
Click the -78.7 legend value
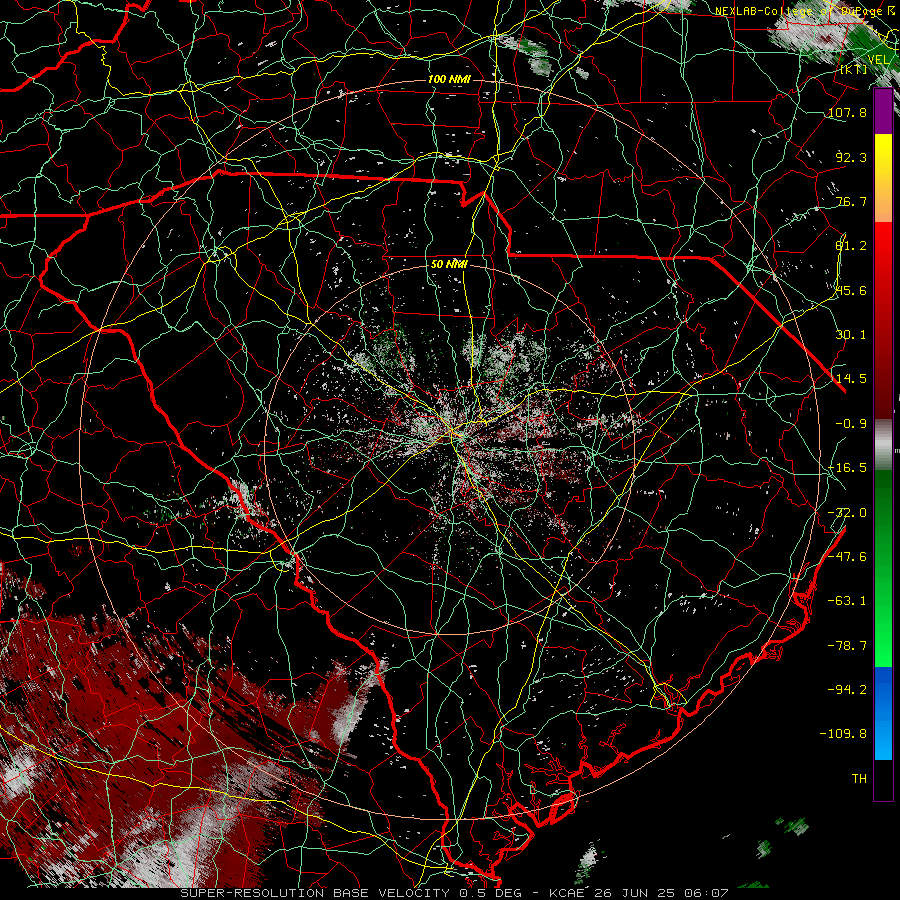[x=847, y=646]
